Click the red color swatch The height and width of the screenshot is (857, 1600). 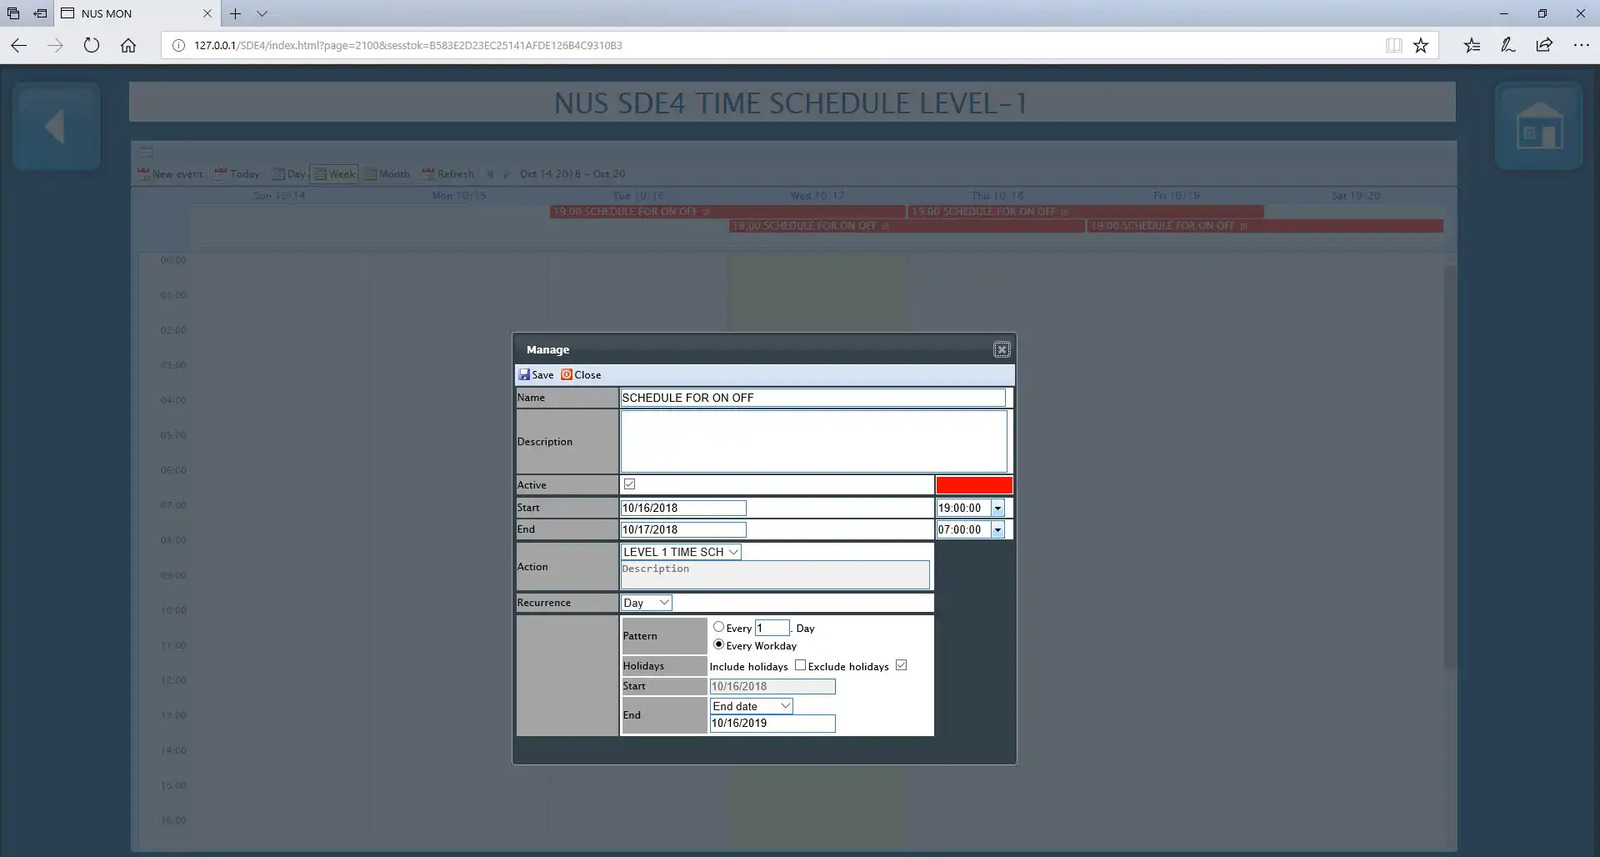click(974, 485)
